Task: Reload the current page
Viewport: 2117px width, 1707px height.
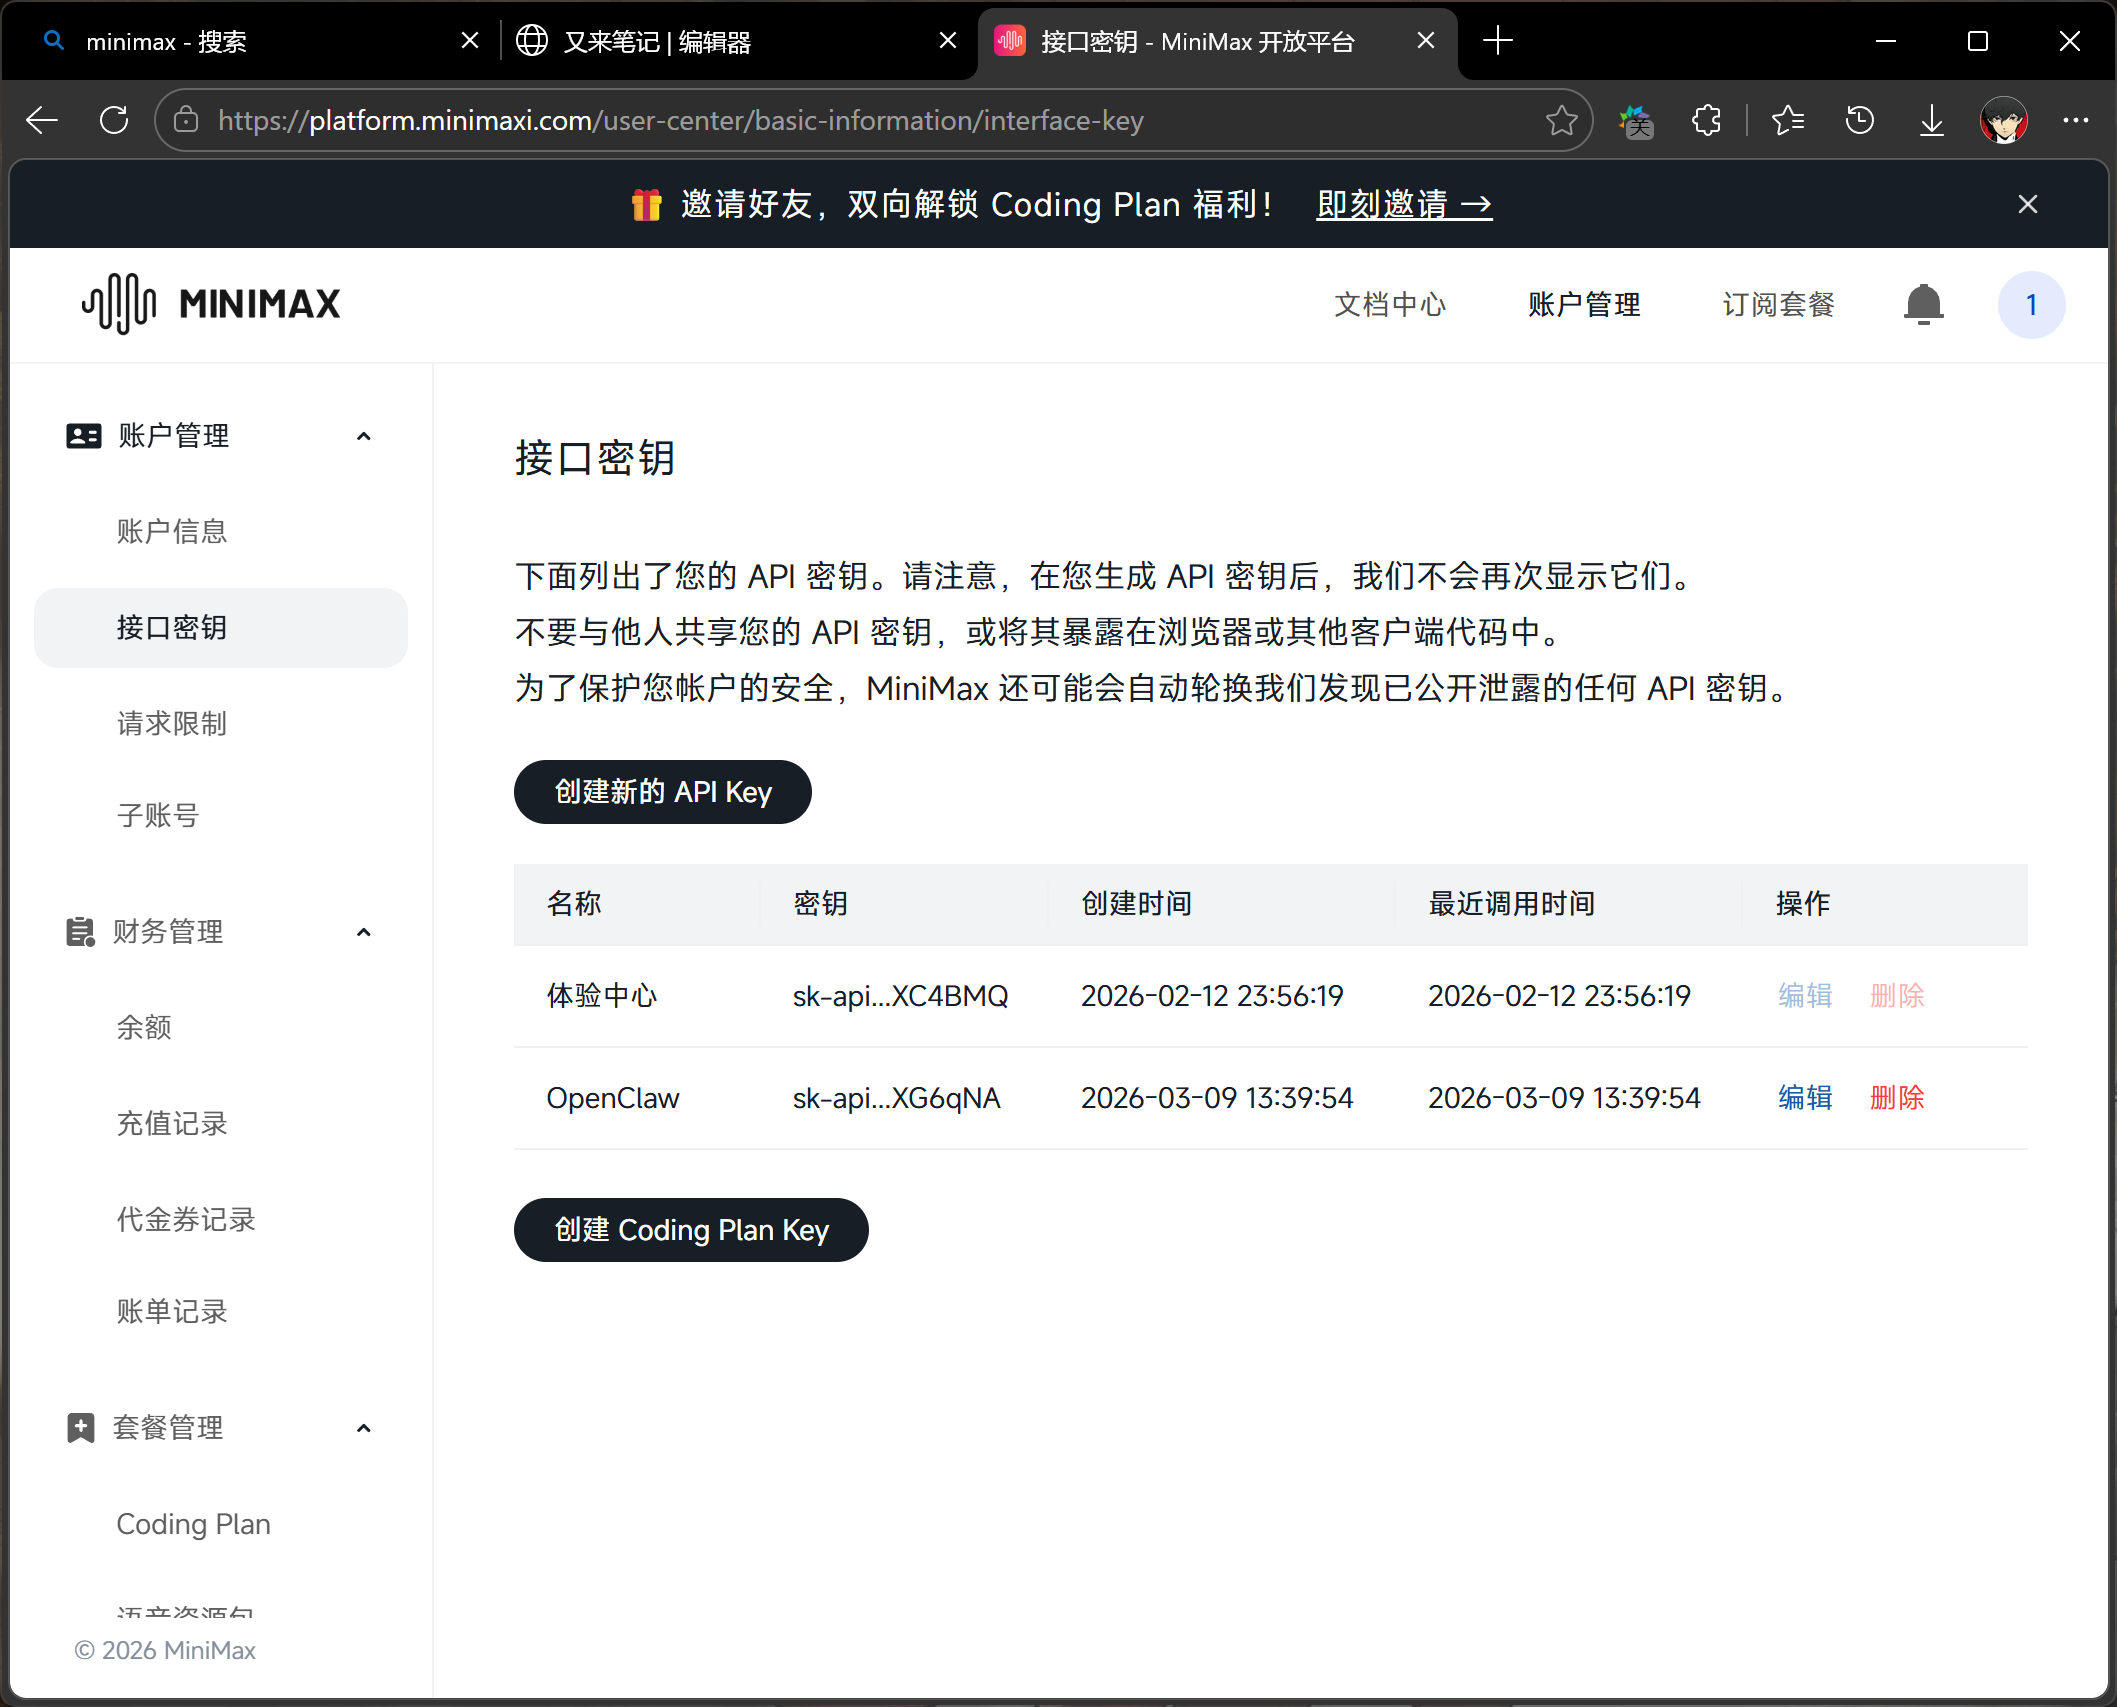Action: click(x=114, y=121)
